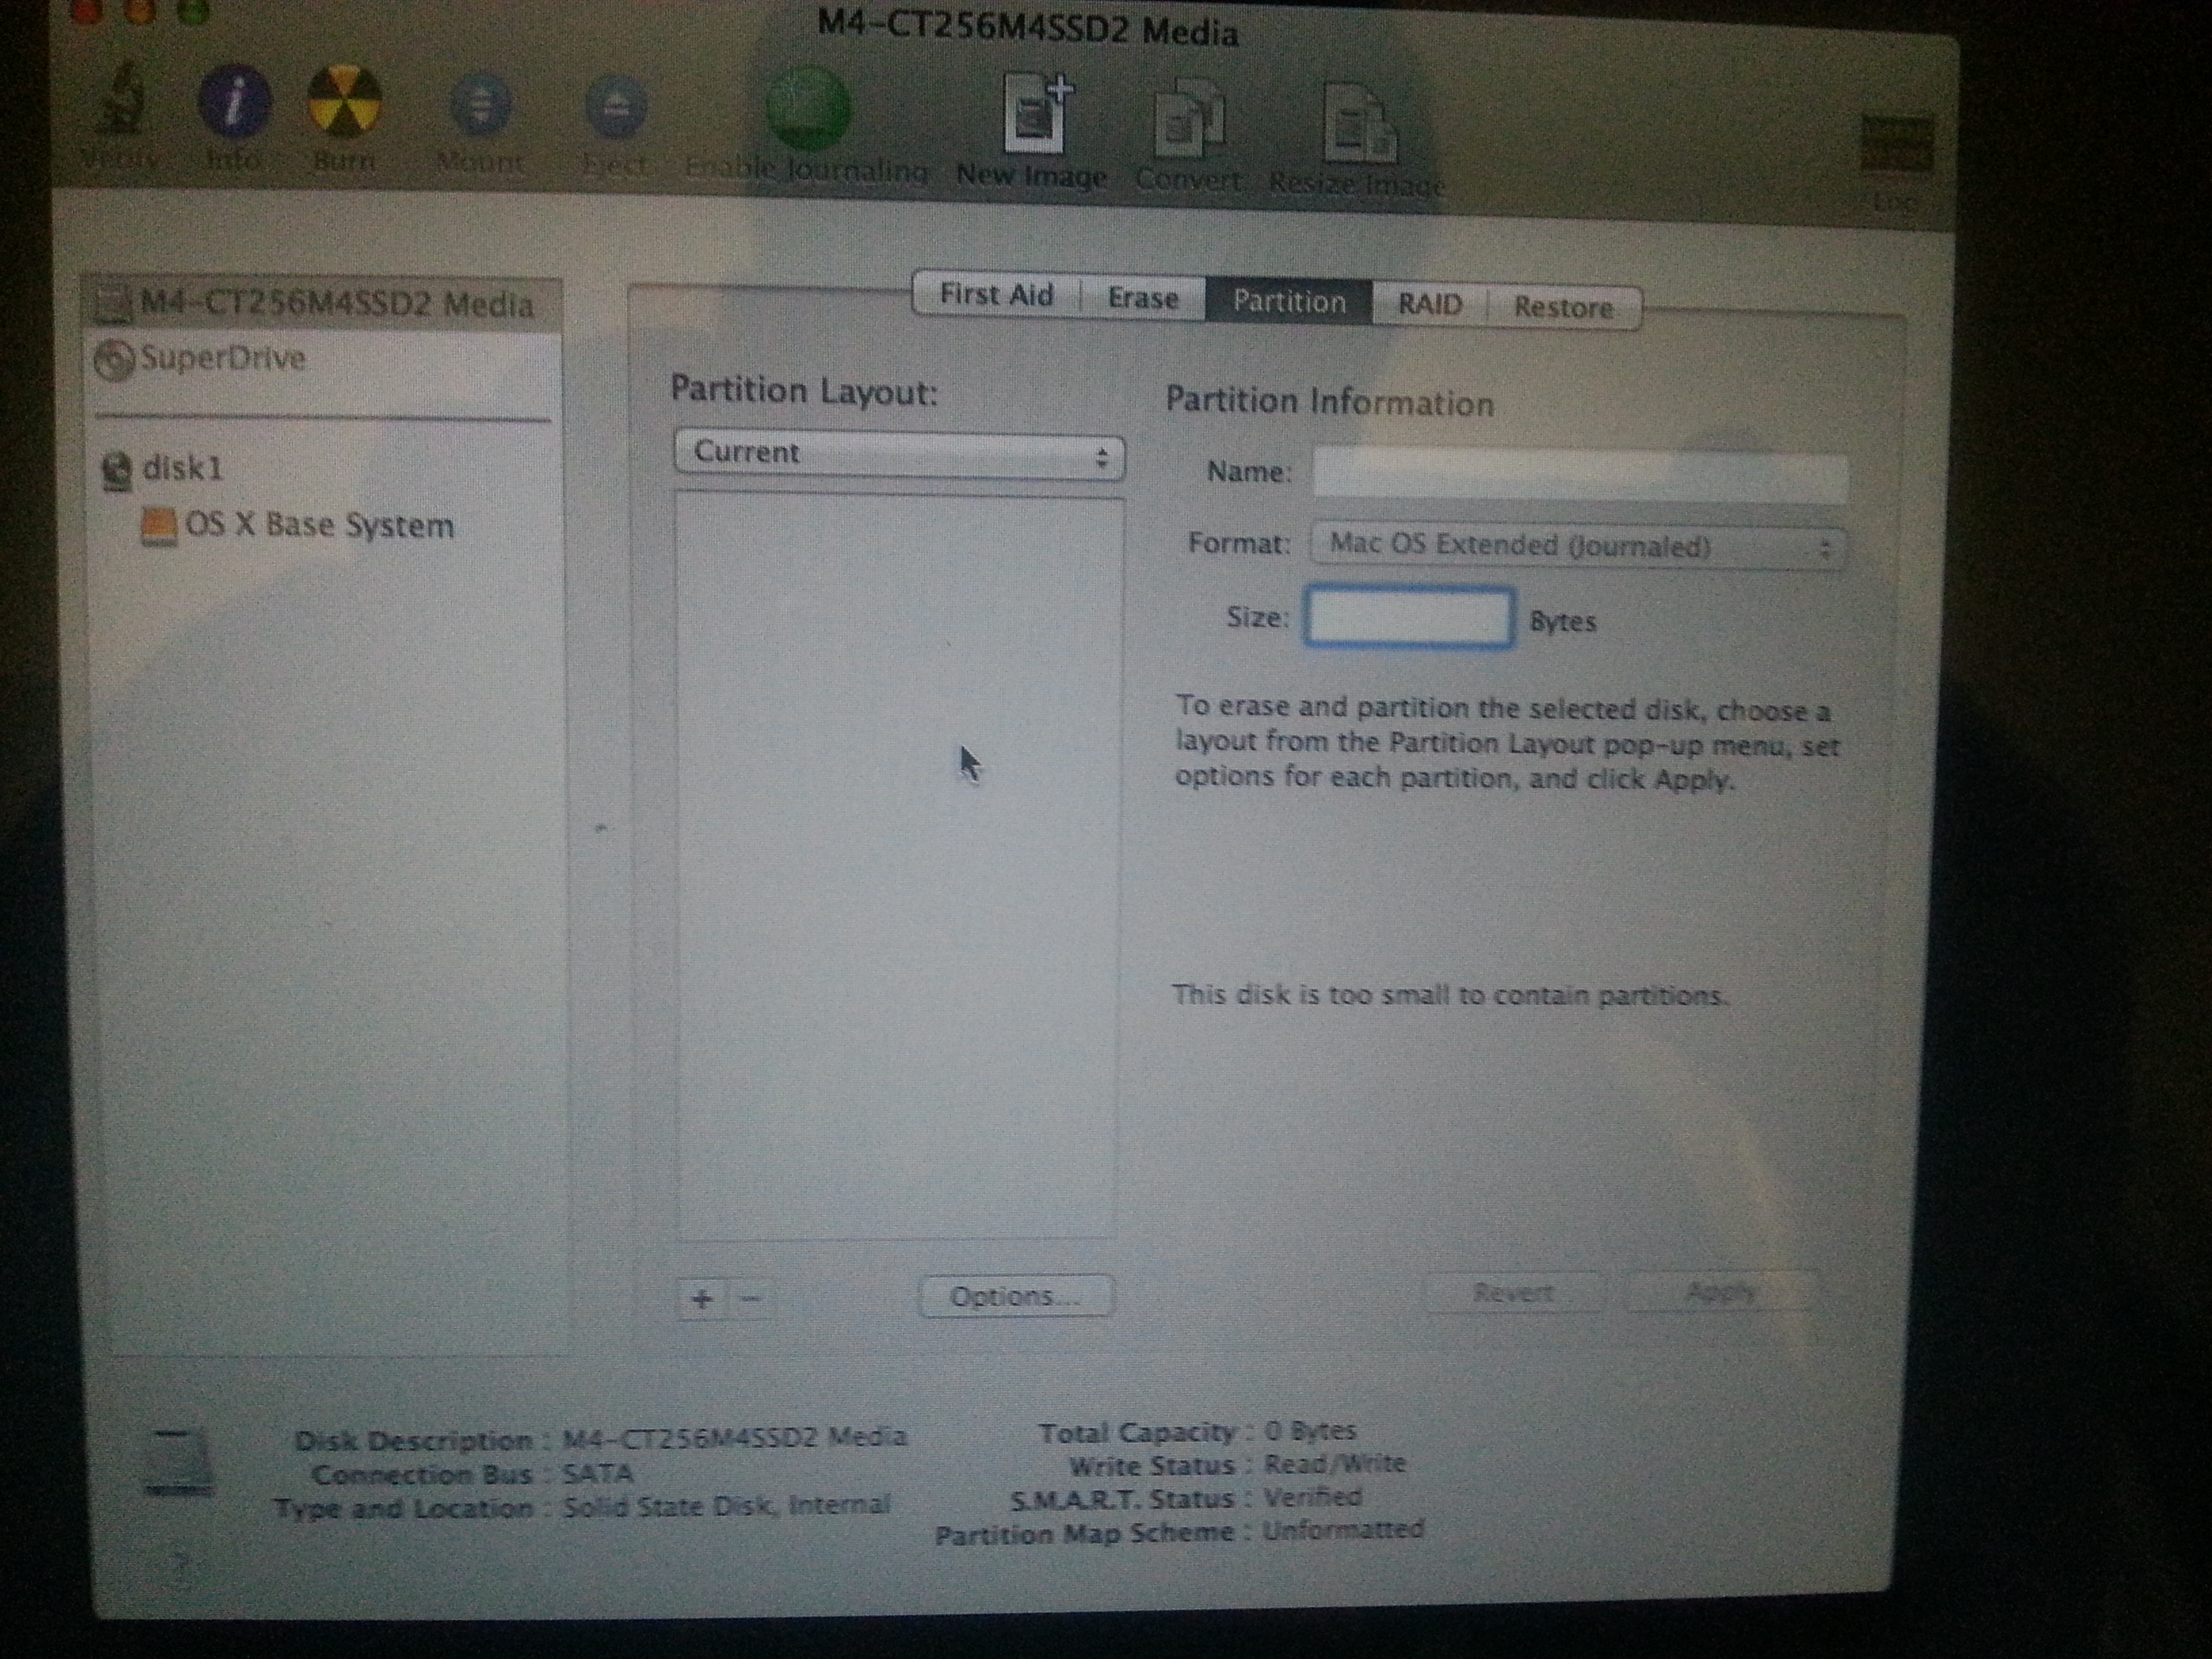Screen dimensions: 2212x1659
Task: Click the Burn toolbar icon
Action: 344,101
